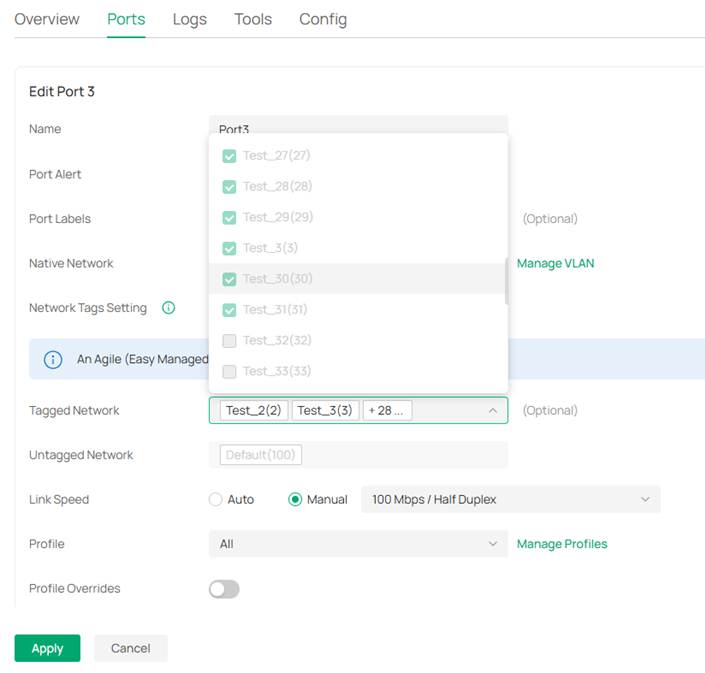The image size is (705, 673).
Task: Click the info icon in Agile banner
Action: 53,359
